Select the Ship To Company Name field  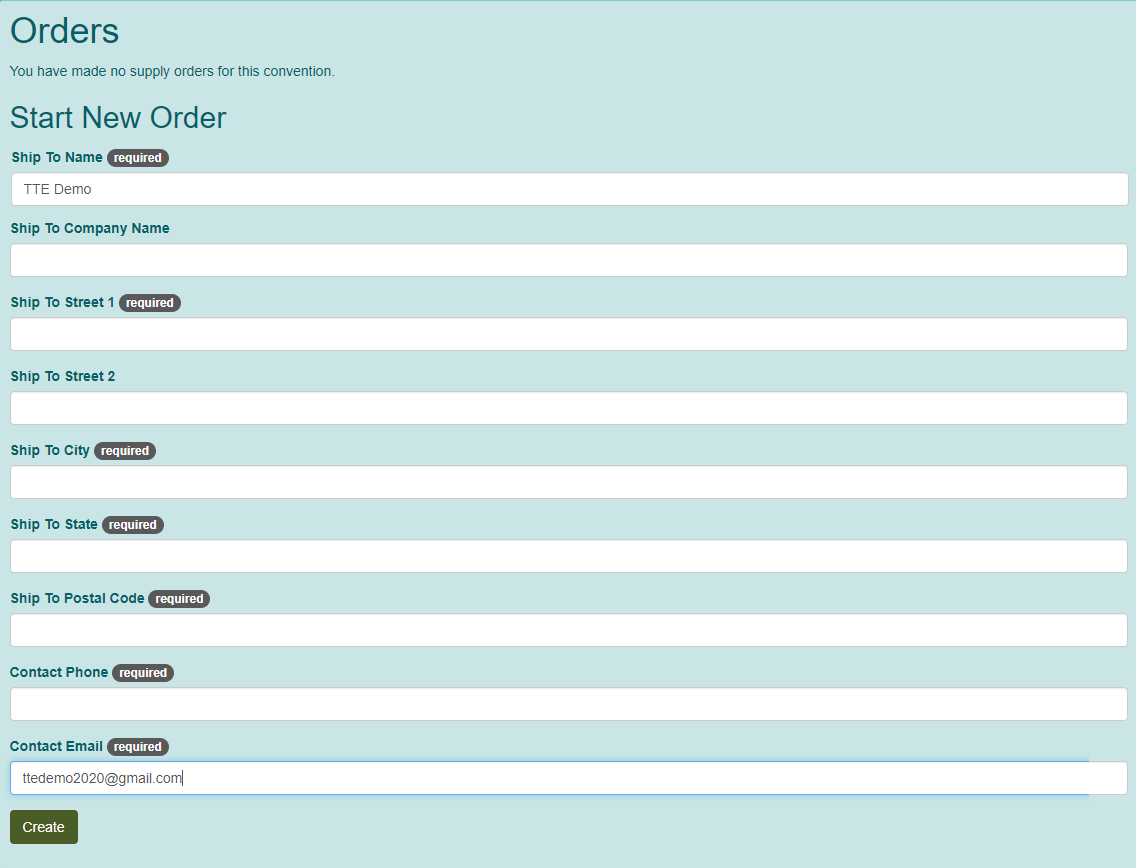tap(569, 260)
